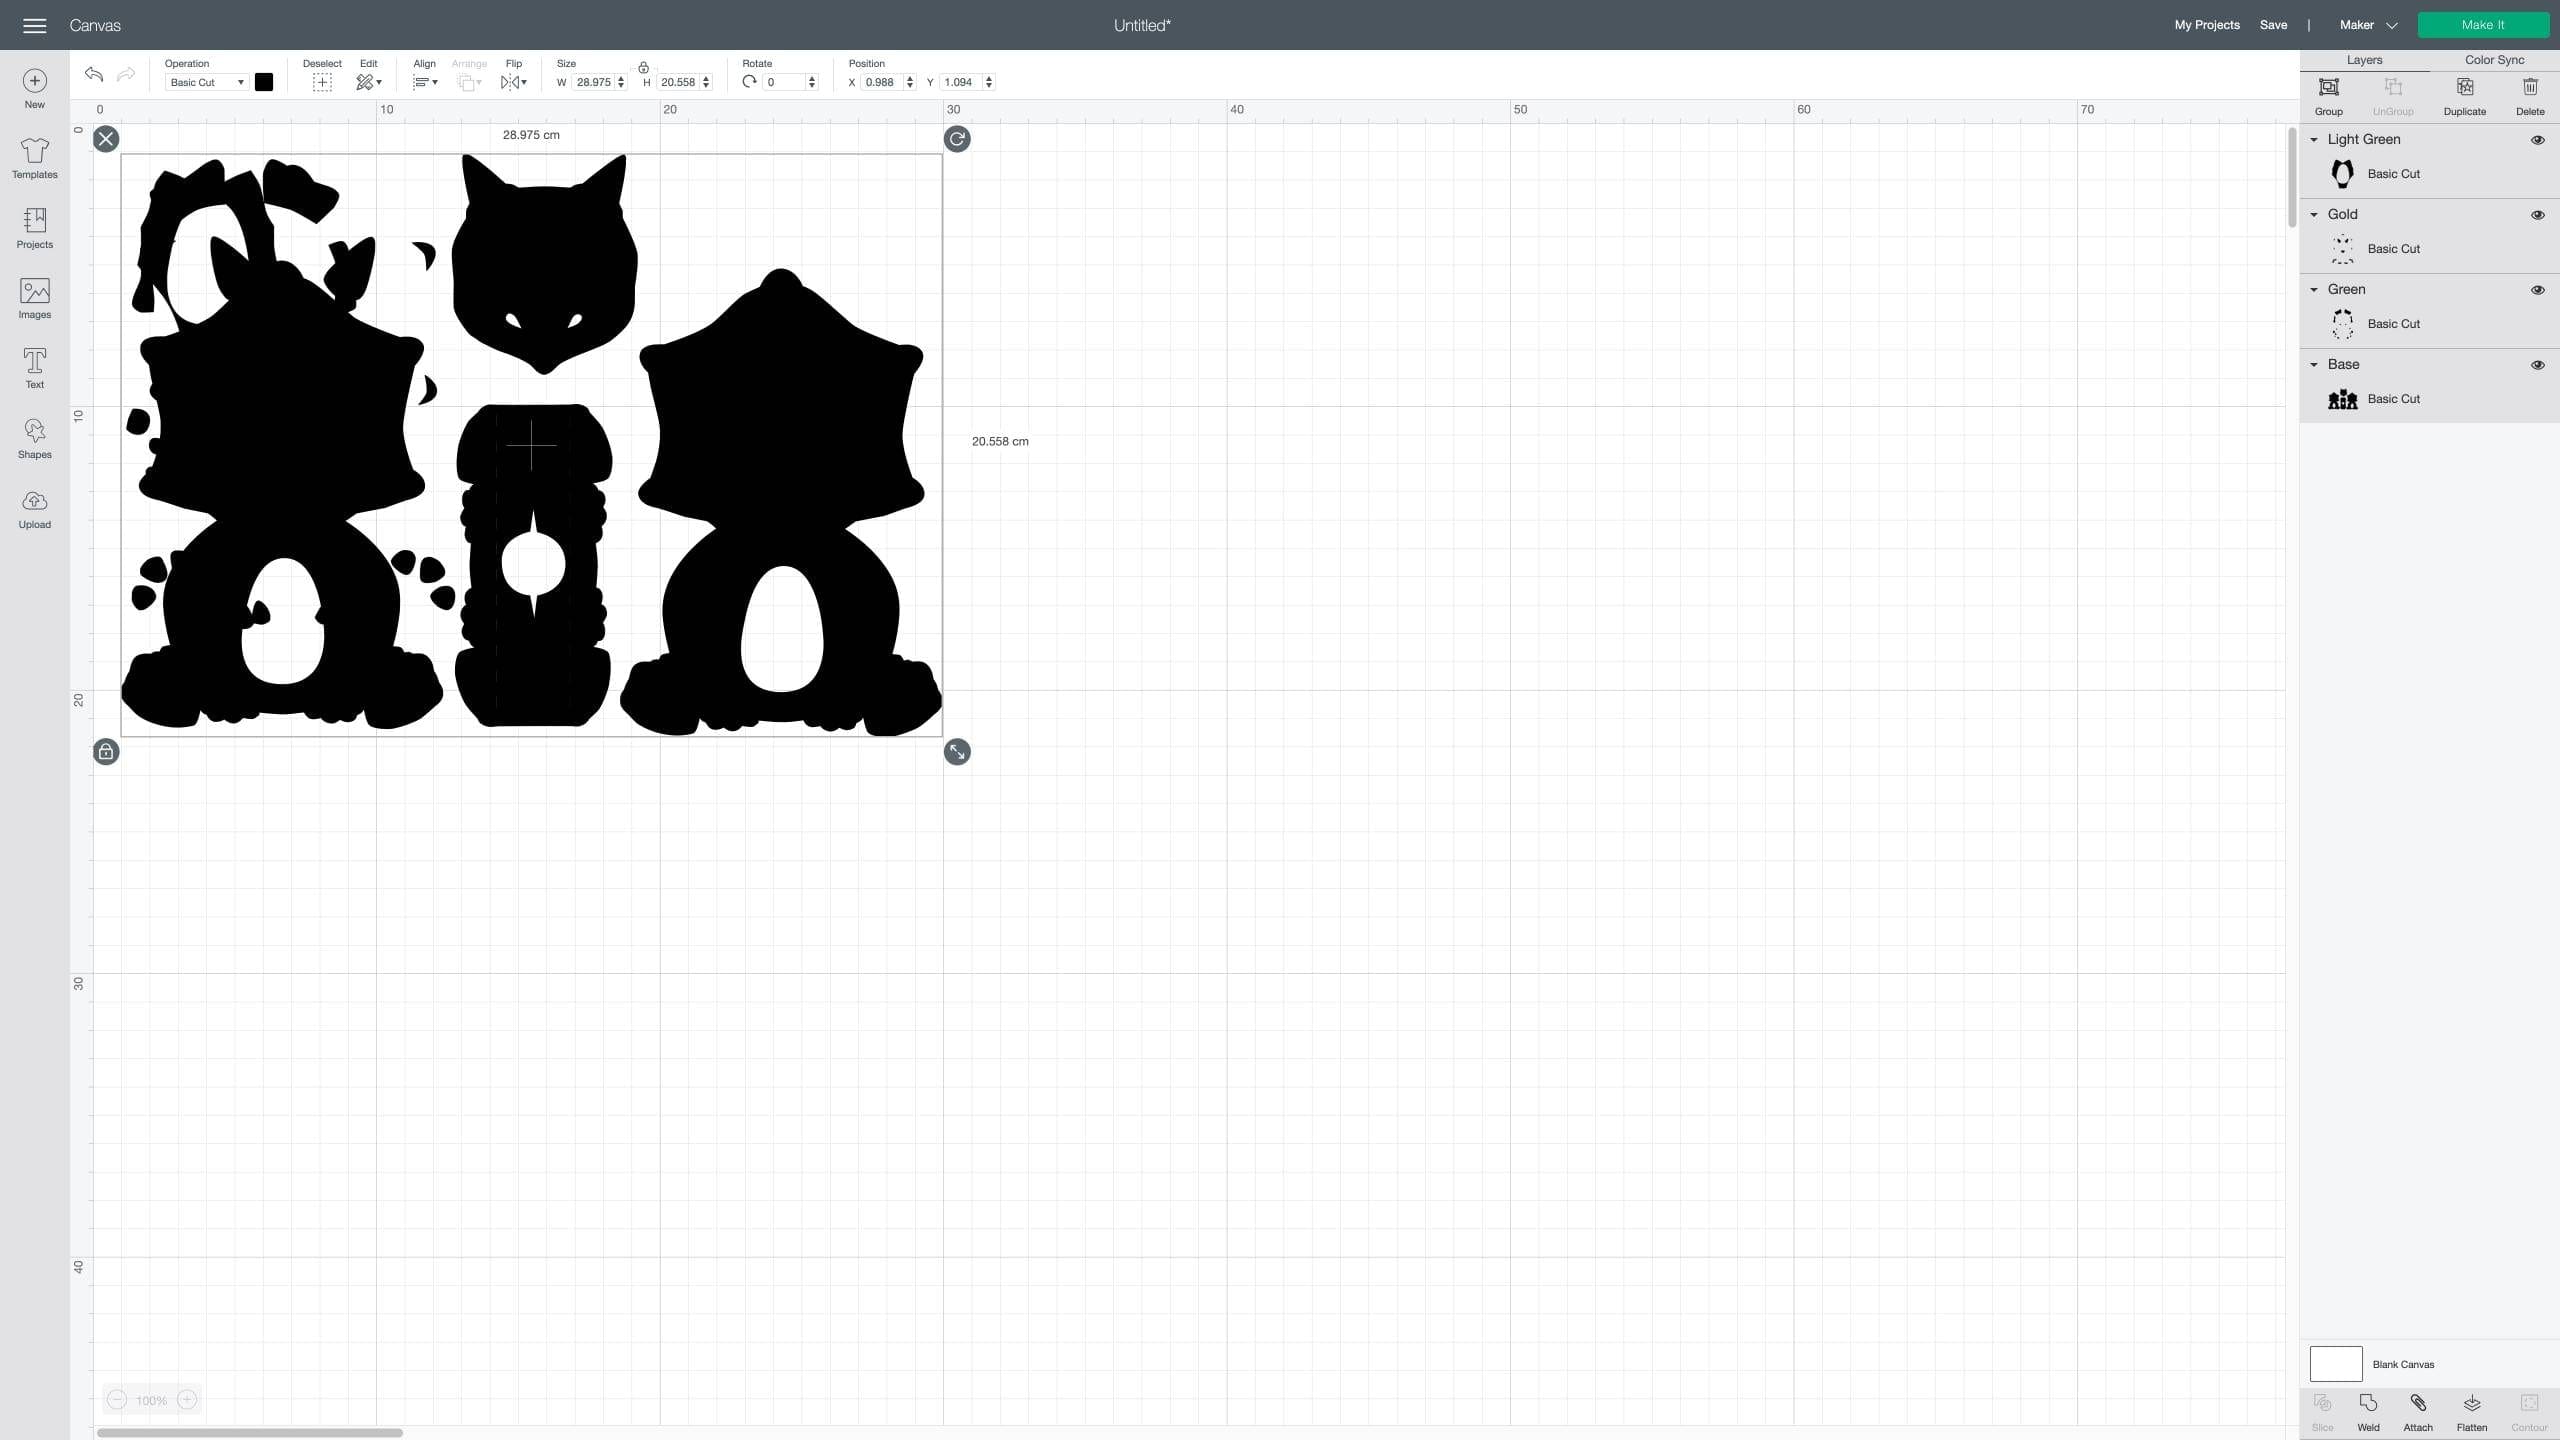The width and height of the screenshot is (2560, 1440).
Task: Hide the Base layer
Action: click(2537, 365)
